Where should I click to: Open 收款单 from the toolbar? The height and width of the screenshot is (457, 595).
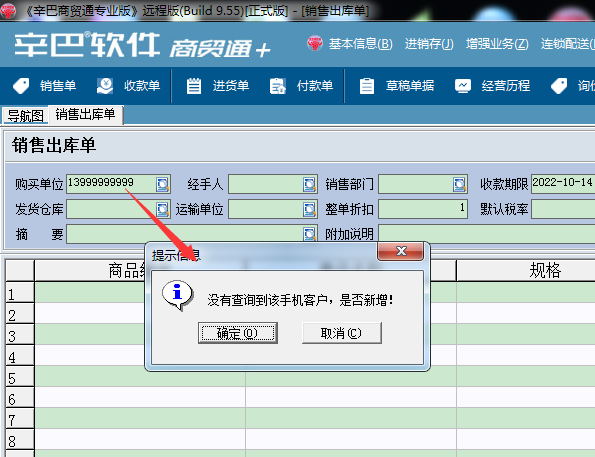pyautogui.click(x=142, y=86)
